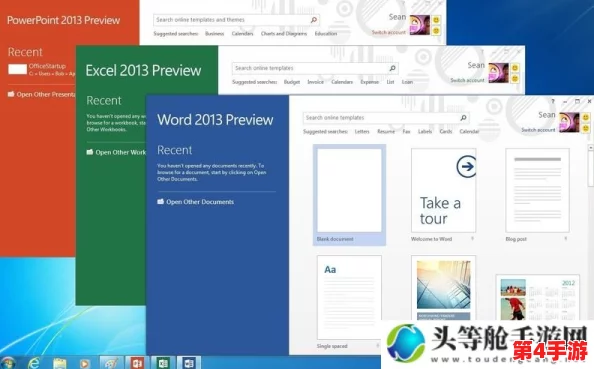Click Sean's profile picture in the Excel window

pyautogui.click(x=499, y=73)
